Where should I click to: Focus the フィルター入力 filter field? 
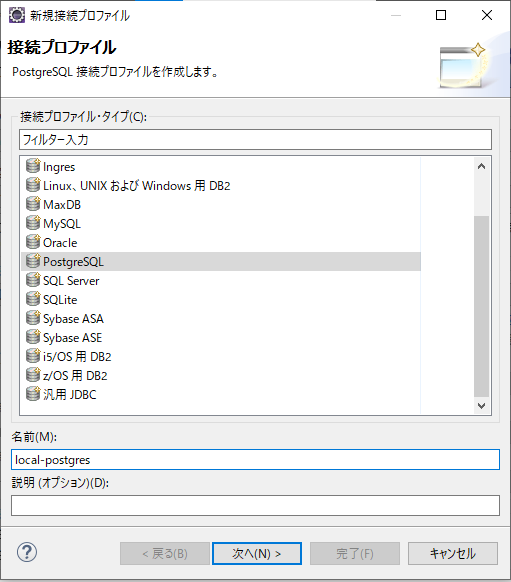tap(255, 140)
